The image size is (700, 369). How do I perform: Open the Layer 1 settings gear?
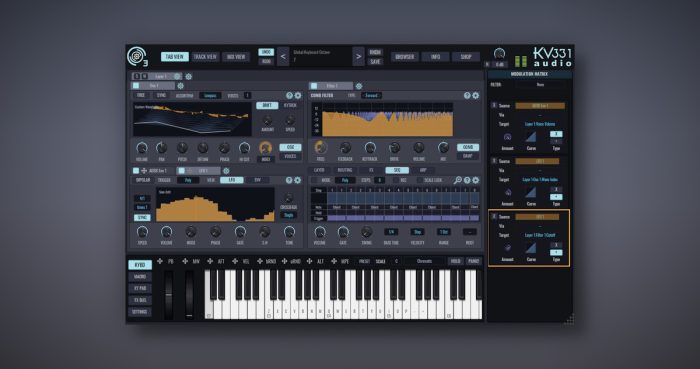coord(188,77)
